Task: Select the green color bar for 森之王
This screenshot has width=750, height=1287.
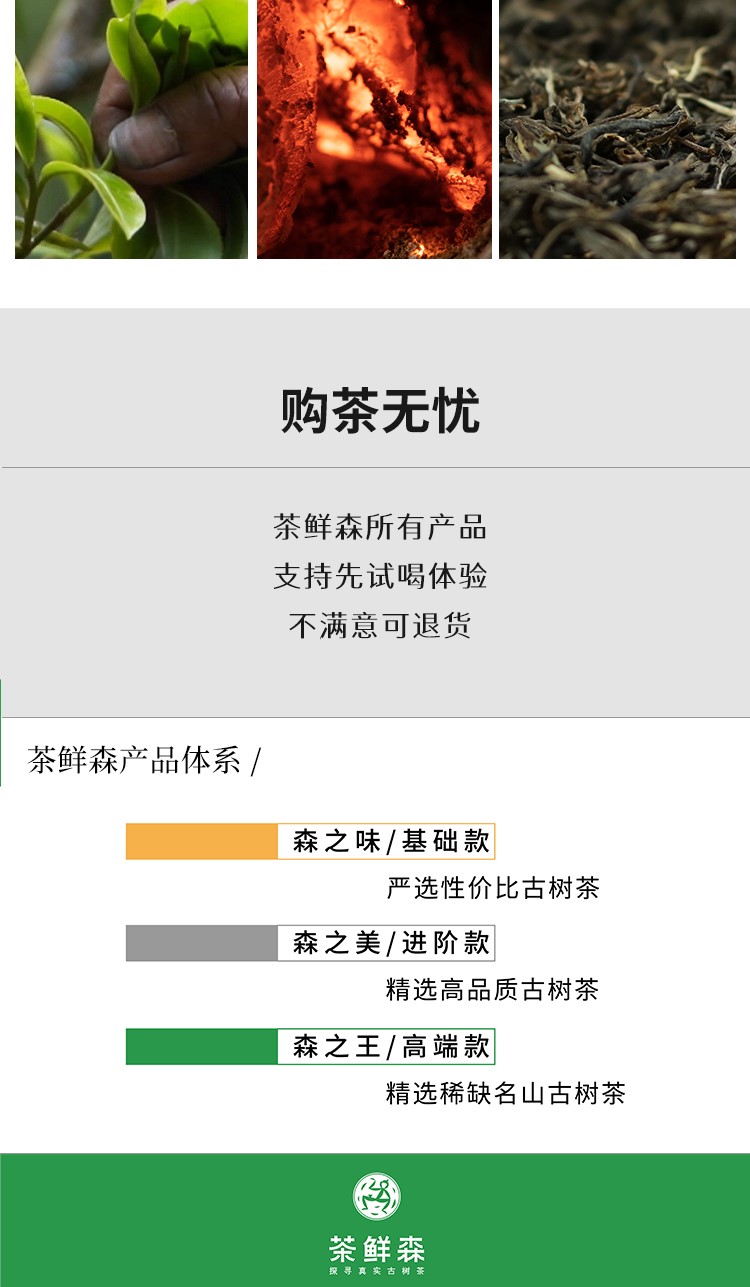Action: pyautogui.click(x=201, y=1046)
